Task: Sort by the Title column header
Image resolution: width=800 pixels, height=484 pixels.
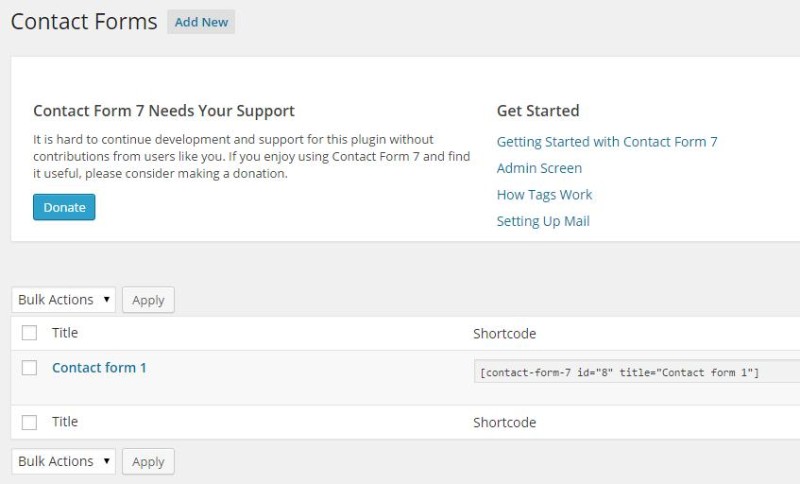Action: coord(65,333)
